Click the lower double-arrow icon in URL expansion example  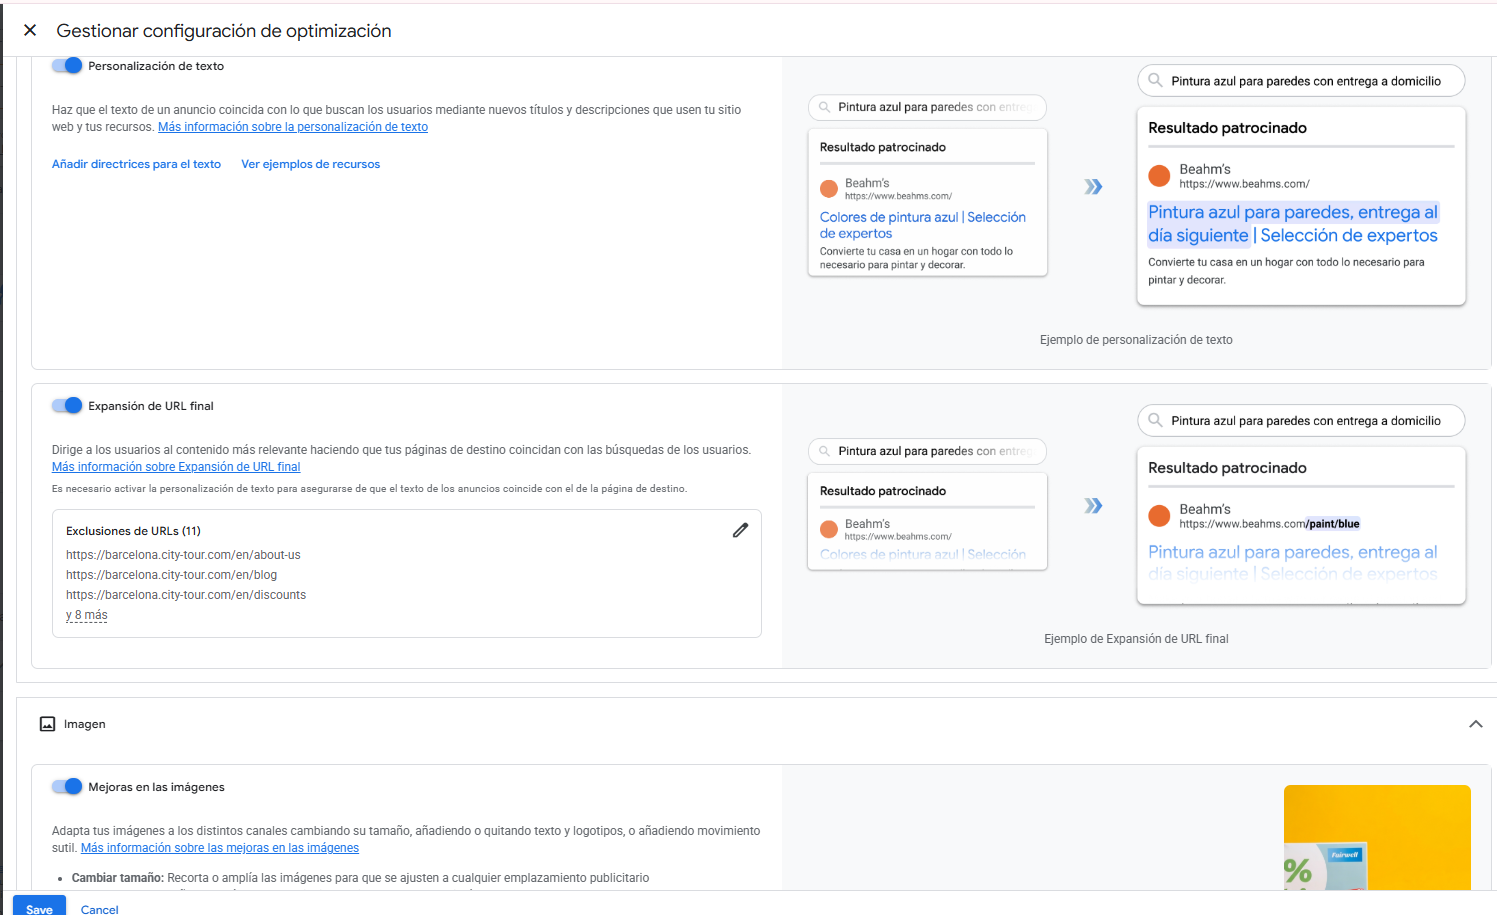pyautogui.click(x=1093, y=506)
